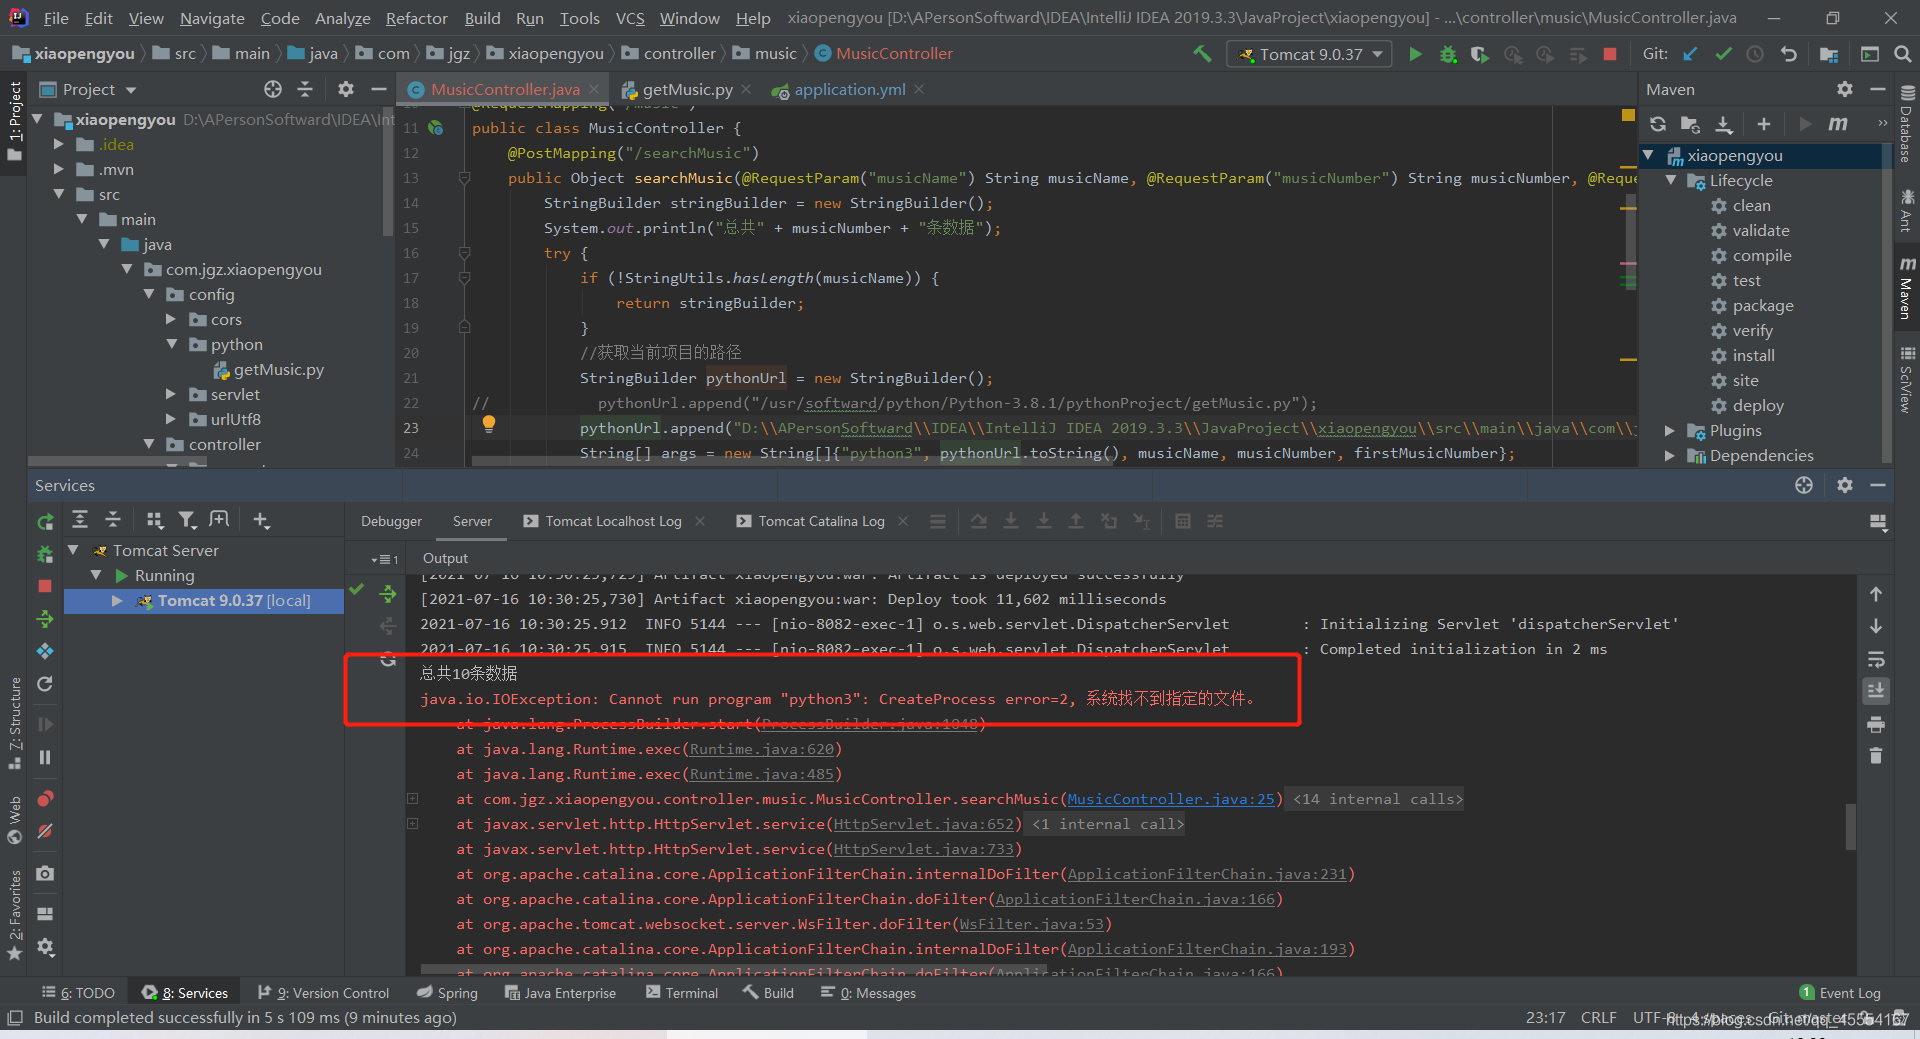Screen dimensions: 1920x1039
Task: Toggle the Database side tool window
Action: (x=1907, y=126)
